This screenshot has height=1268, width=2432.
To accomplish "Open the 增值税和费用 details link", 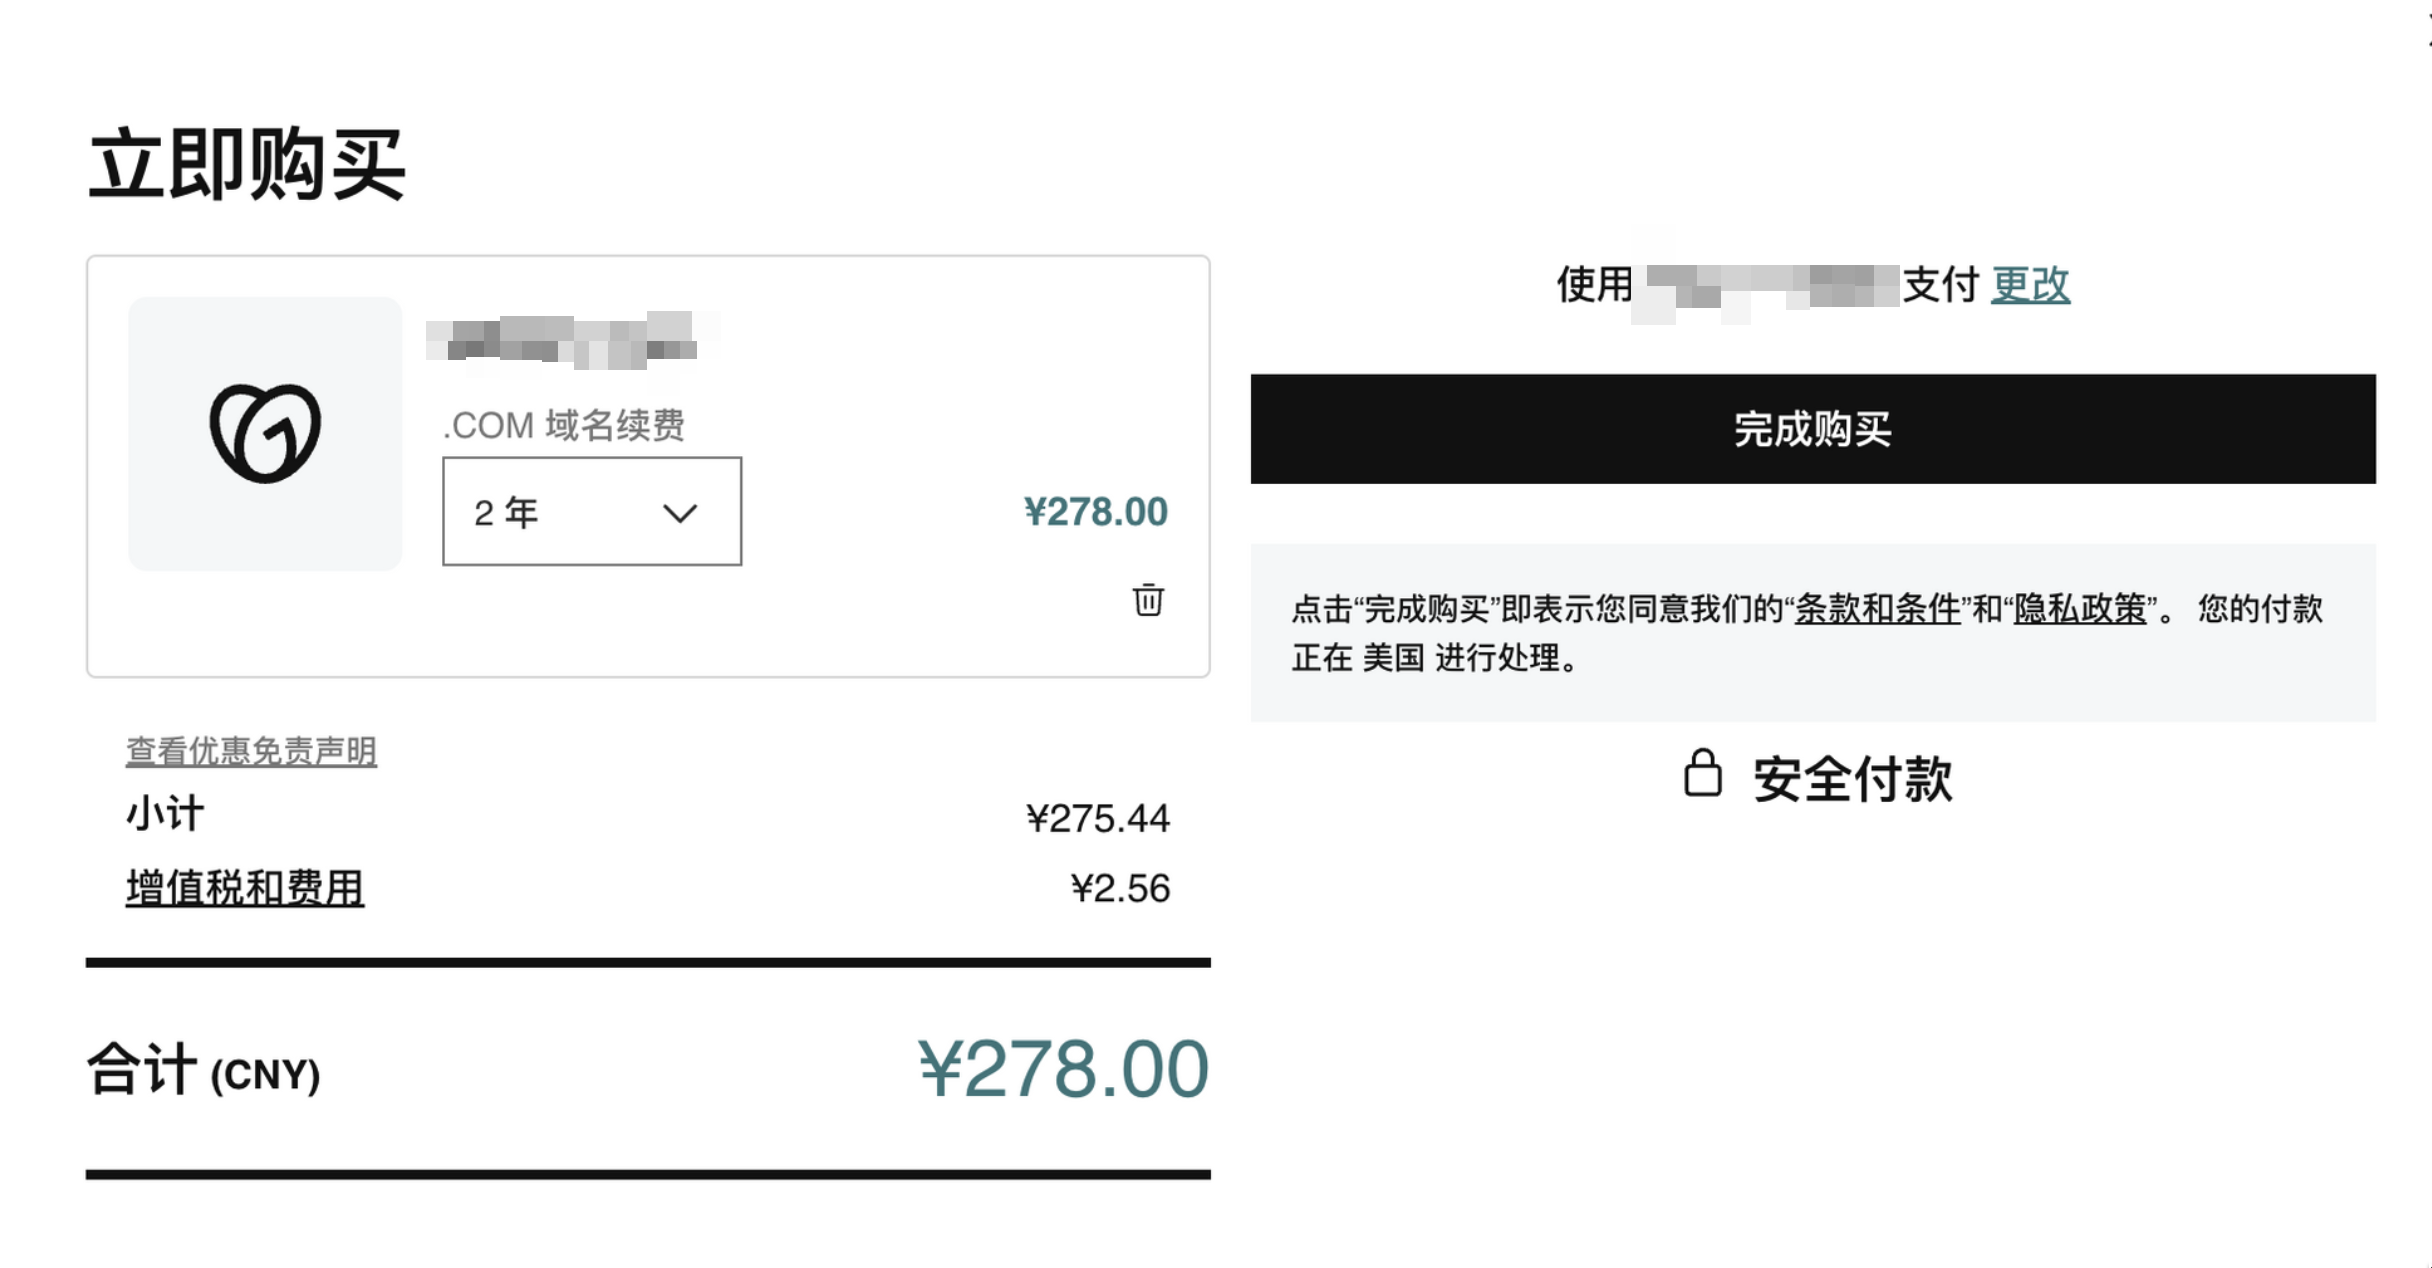I will 245,888.
